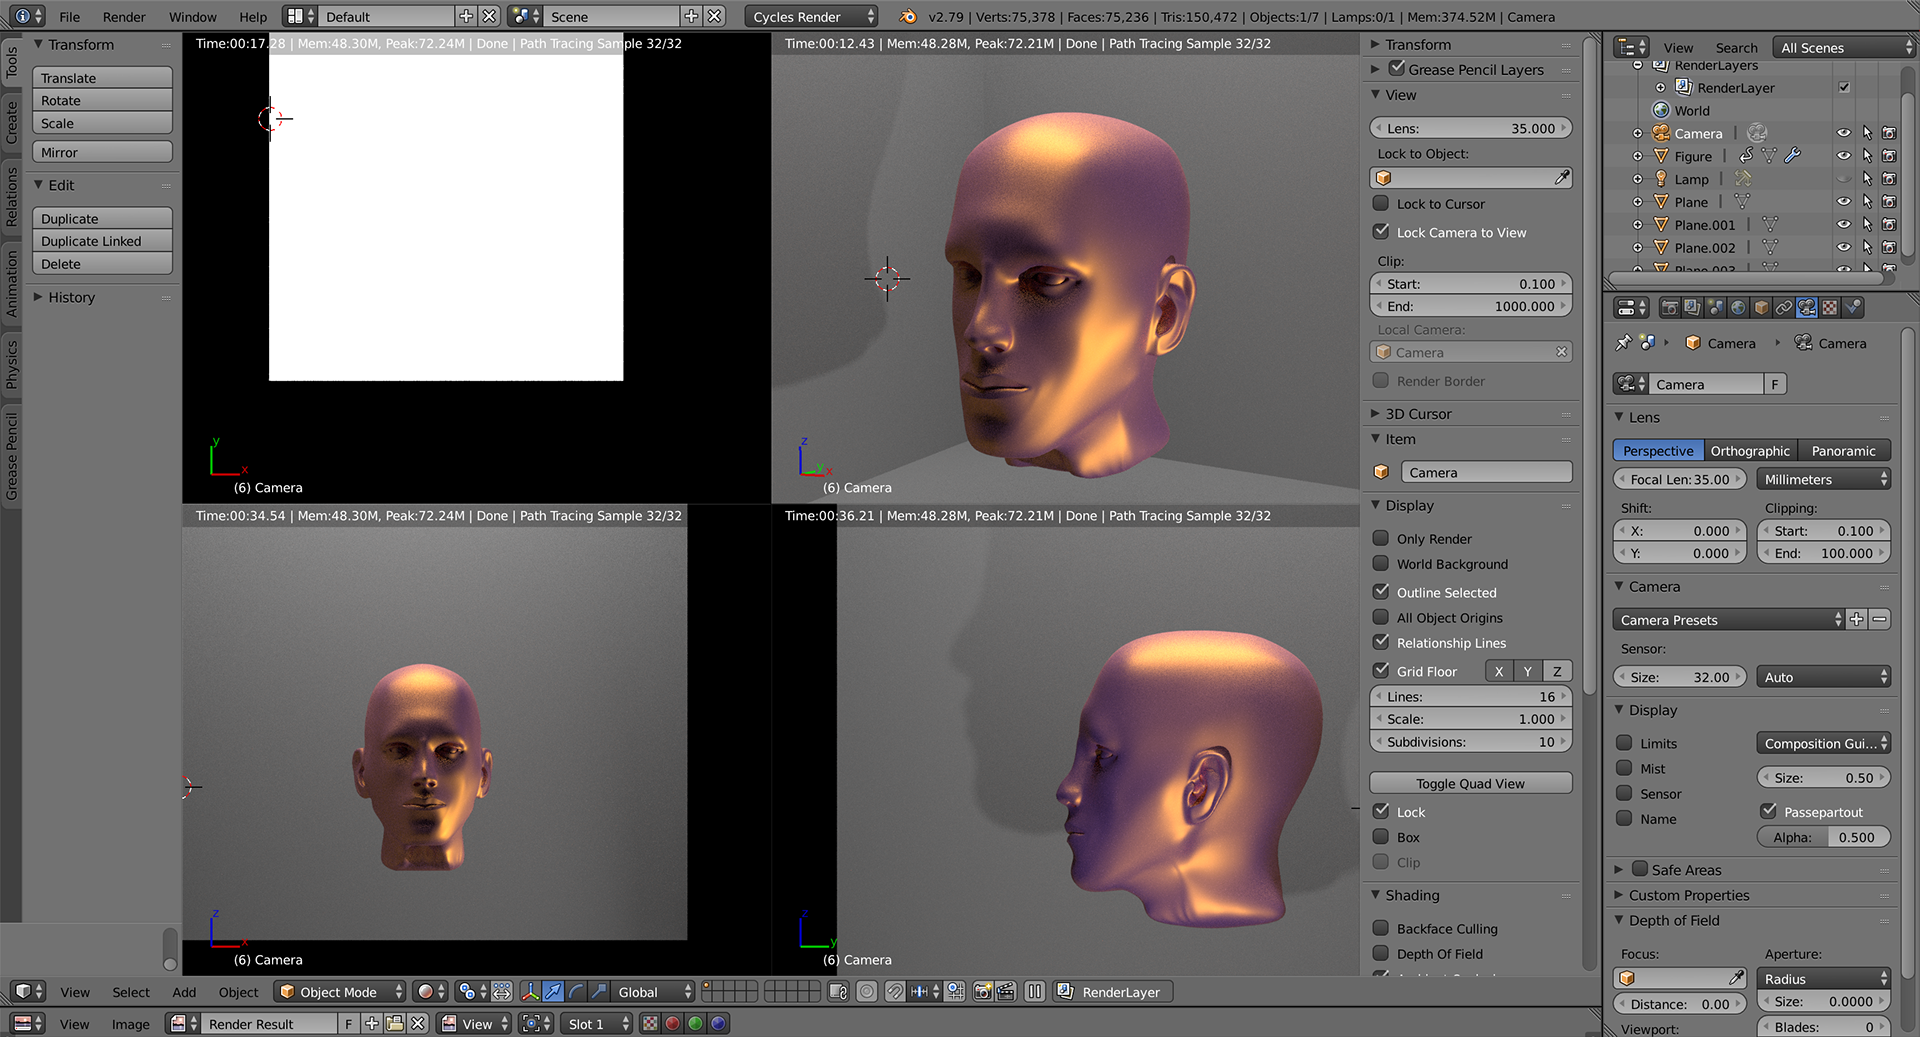Toggle selectability arrow for Plane.001
The height and width of the screenshot is (1037, 1920).
coord(1867,225)
